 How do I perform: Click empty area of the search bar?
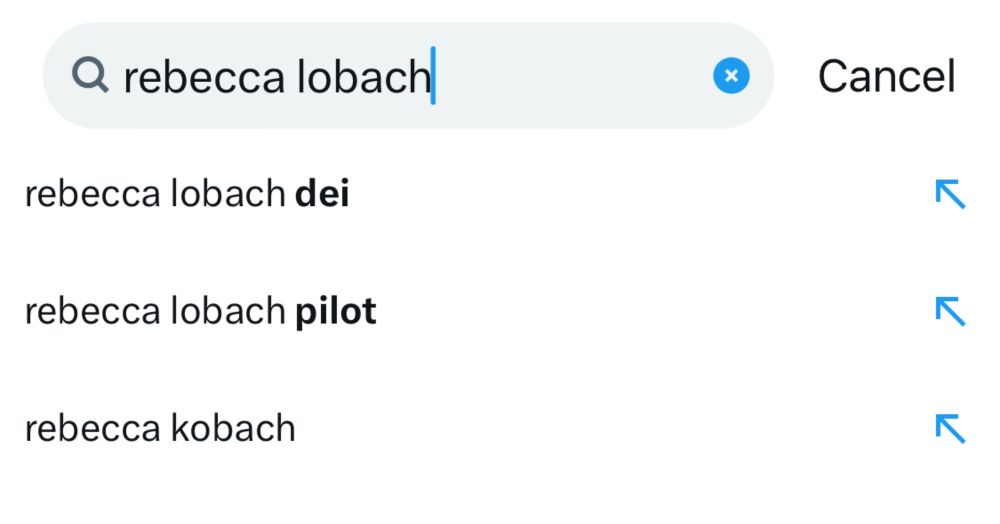point(574,76)
